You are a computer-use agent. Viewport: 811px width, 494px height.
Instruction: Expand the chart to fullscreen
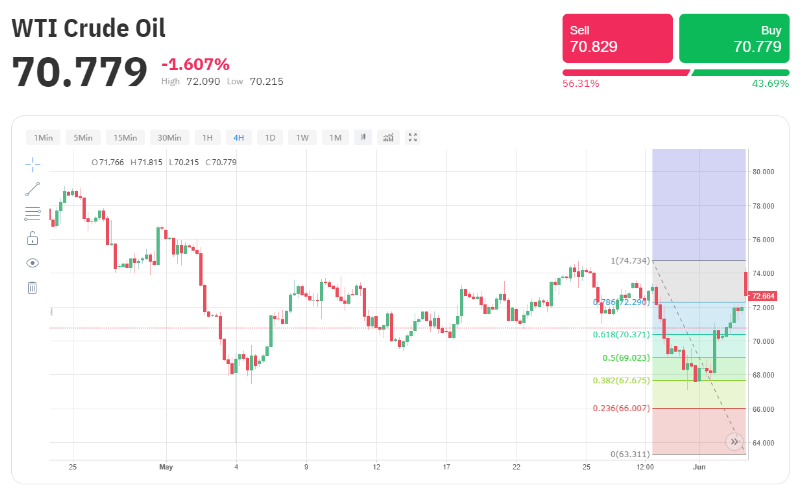[x=412, y=137]
